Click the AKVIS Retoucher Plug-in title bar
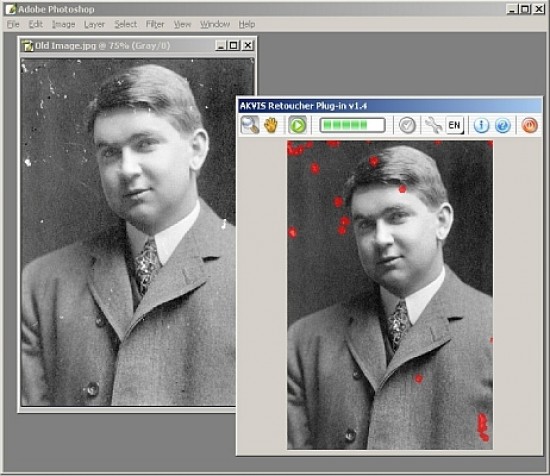Image resolution: width=550 pixels, height=476 pixels. coord(390,106)
